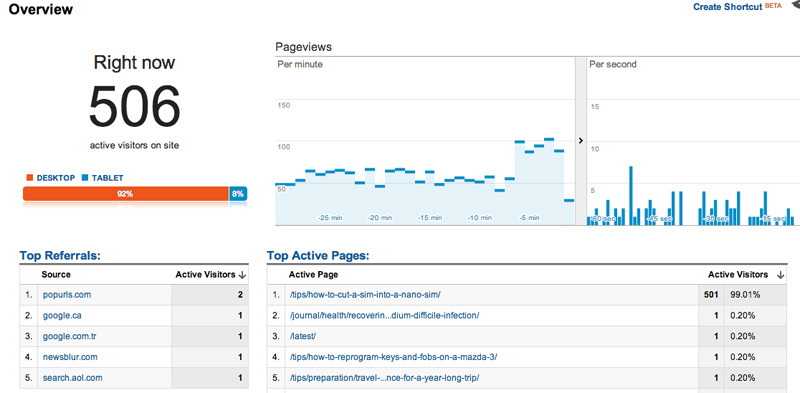This screenshot has height=393, width=800.
Task: Click the 501 visitors cell
Action: coord(711,295)
